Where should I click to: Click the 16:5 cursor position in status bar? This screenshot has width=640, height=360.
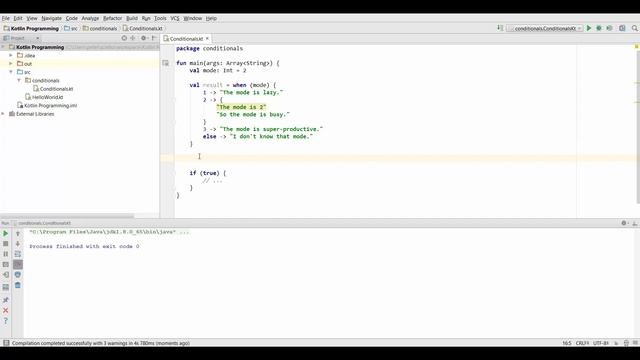pyautogui.click(x=567, y=343)
